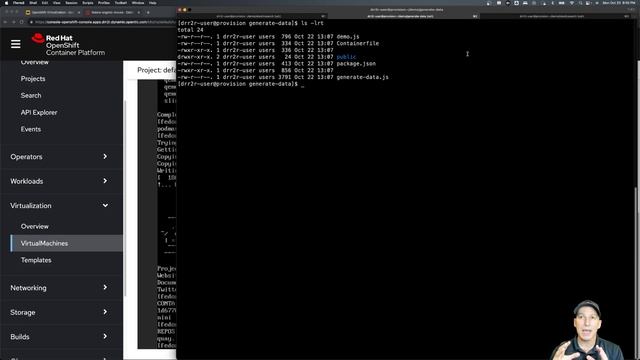Switch to the OpenShift Virtualization browser tab

(x=52, y=12)
